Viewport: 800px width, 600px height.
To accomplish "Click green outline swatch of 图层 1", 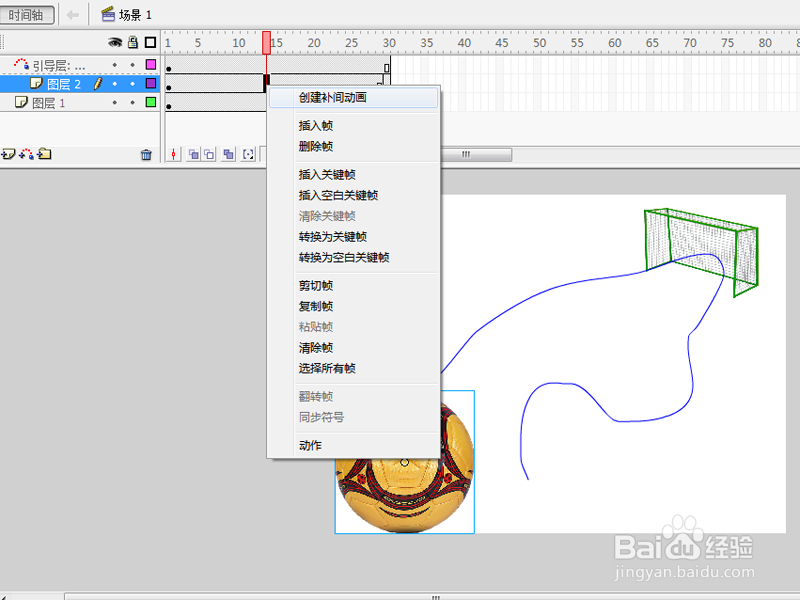I will (x=151, y=102).
